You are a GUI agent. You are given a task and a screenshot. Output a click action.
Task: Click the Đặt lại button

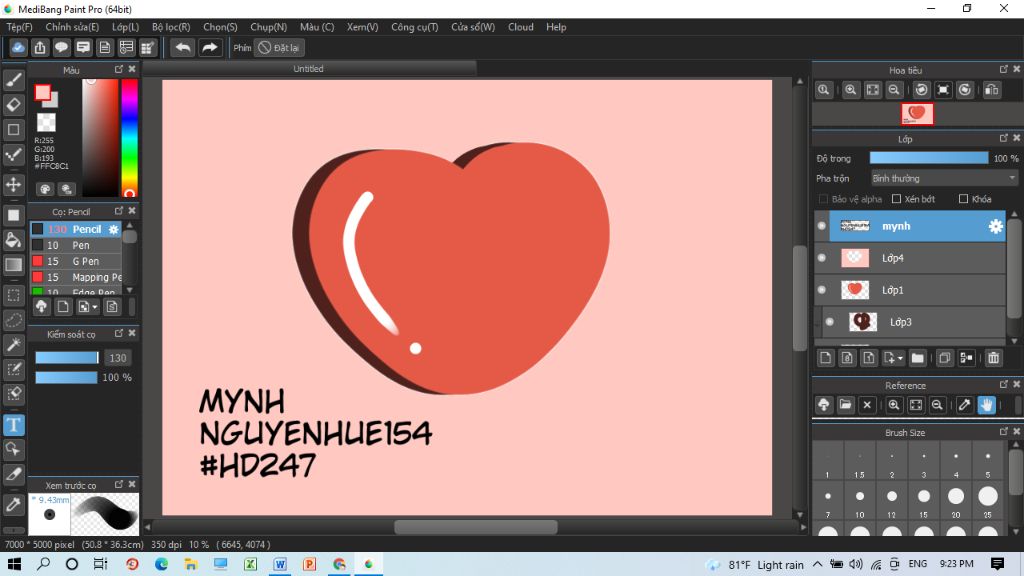[279, 48]
